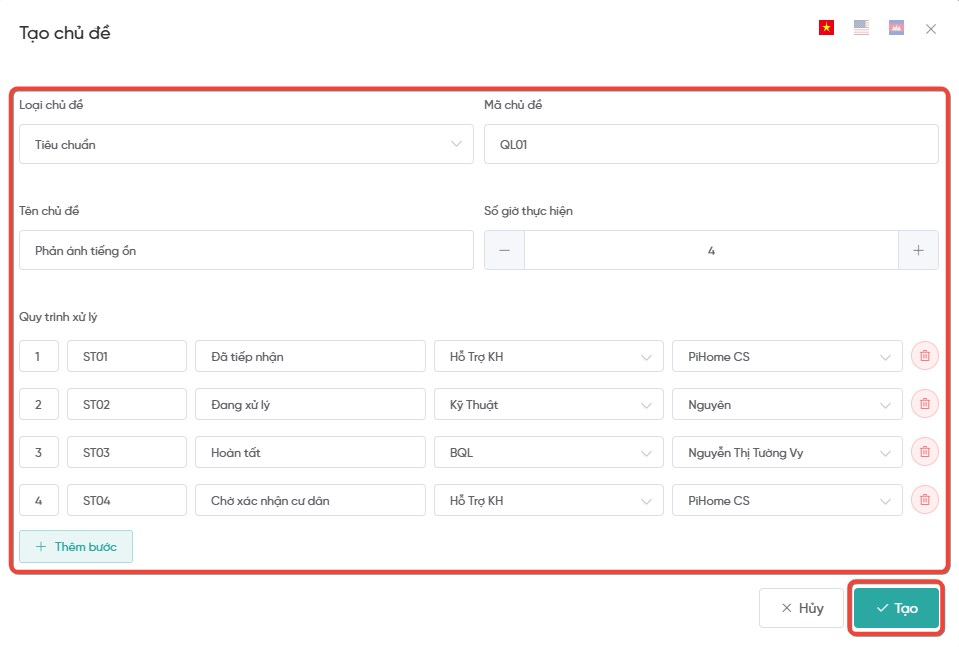Decrease Số giờ thực hiện with minus

(504, 250)
